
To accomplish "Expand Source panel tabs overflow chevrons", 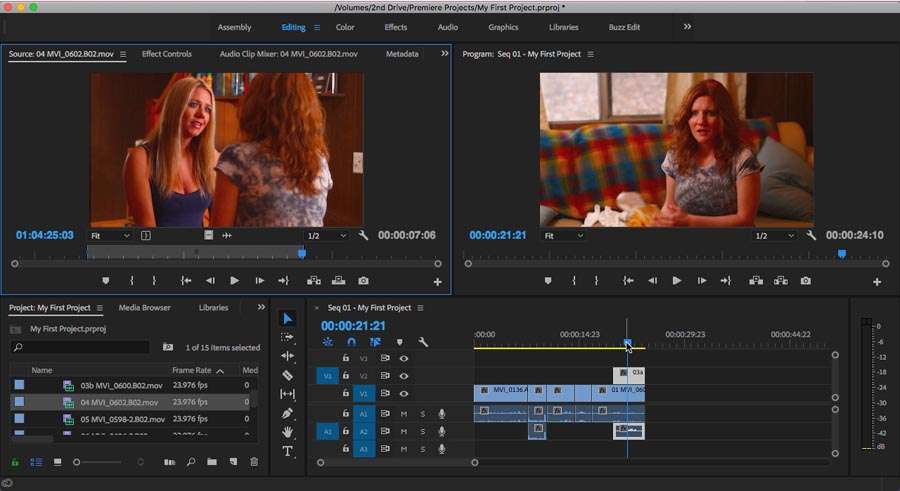I will pos(444,53).
